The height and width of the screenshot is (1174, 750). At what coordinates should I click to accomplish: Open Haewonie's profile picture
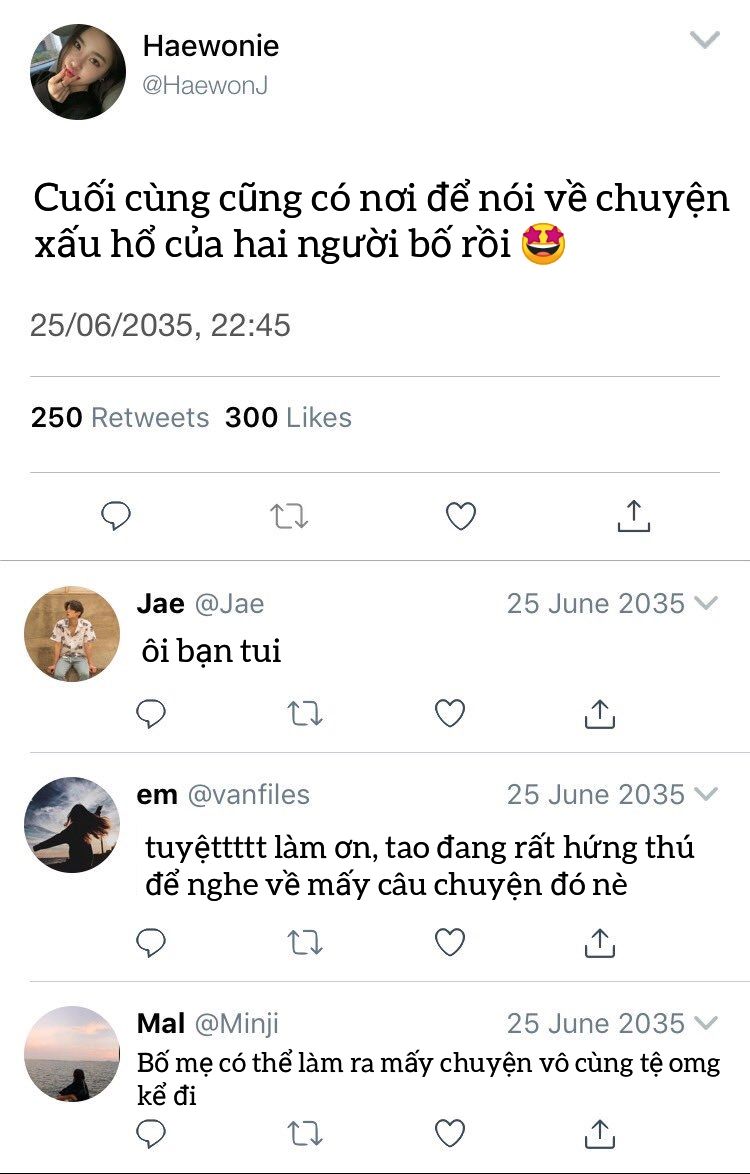[77, 72]
